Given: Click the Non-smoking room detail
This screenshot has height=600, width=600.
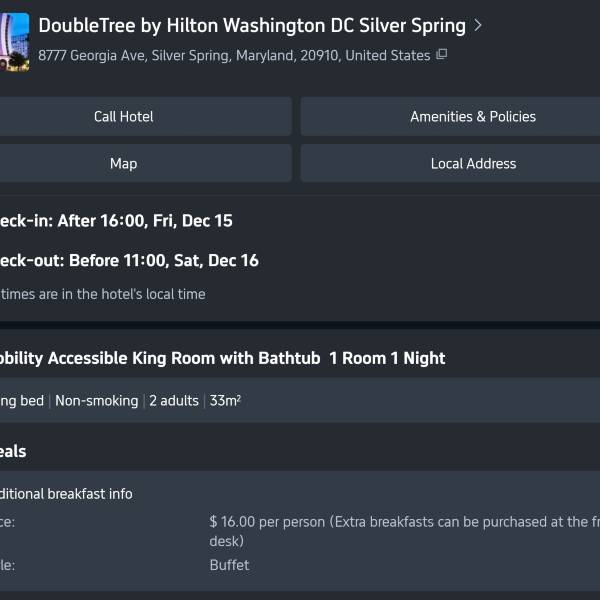Looking at the screenshot, I should coord(97,401).
